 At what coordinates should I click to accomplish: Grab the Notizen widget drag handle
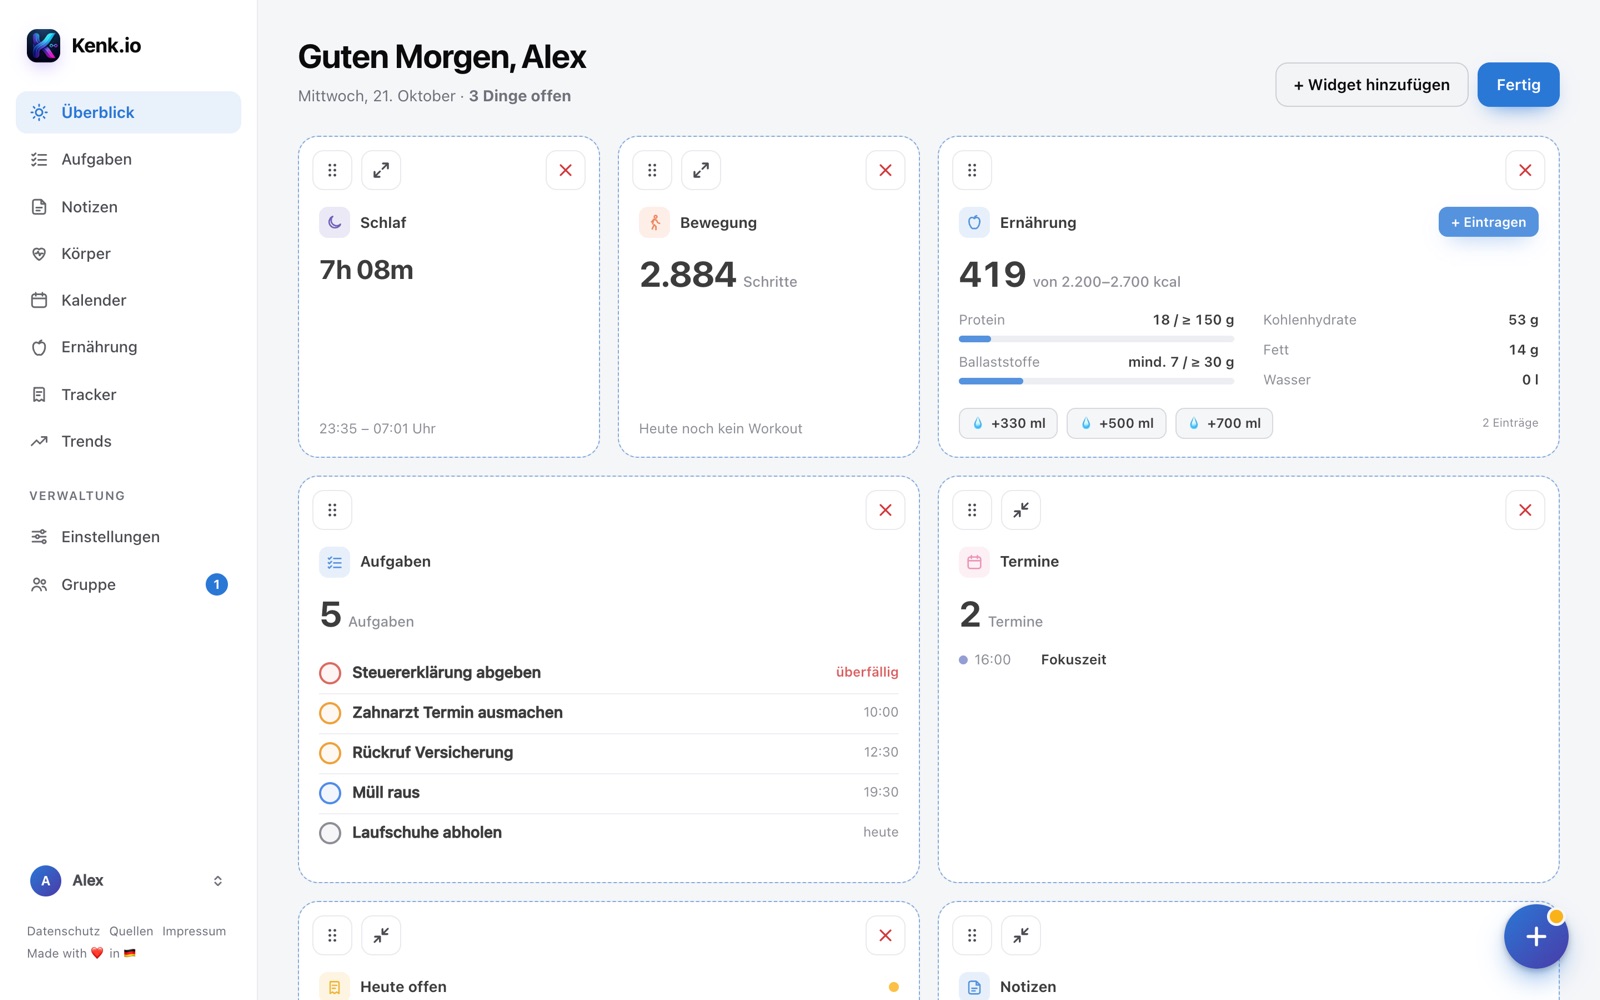coord(972,935)
